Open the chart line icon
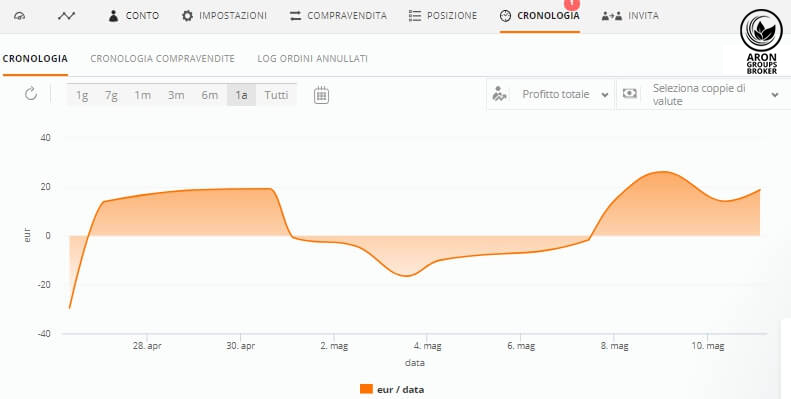 tap(66, 16)
